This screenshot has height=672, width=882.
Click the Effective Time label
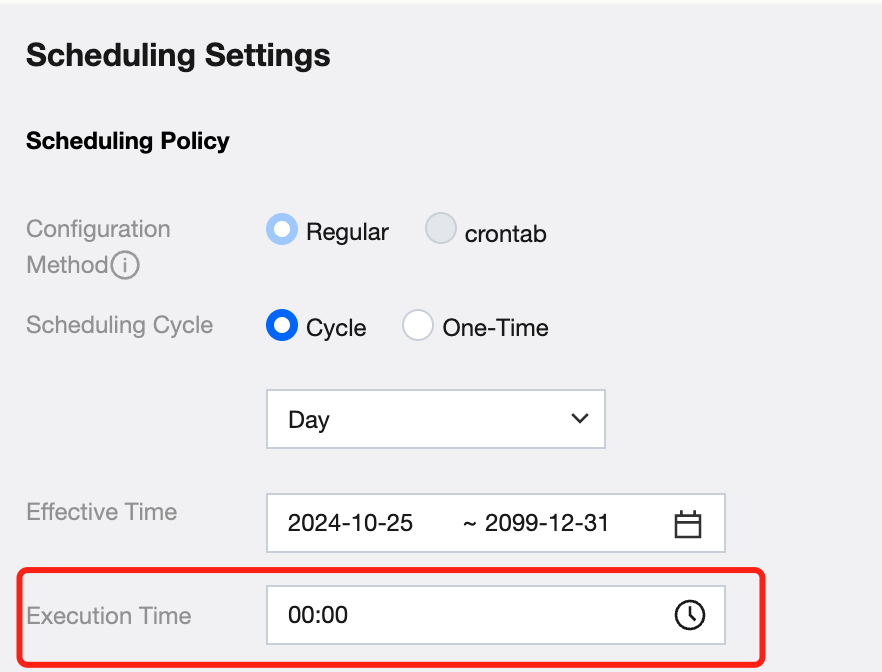click(x=101, y=512)
